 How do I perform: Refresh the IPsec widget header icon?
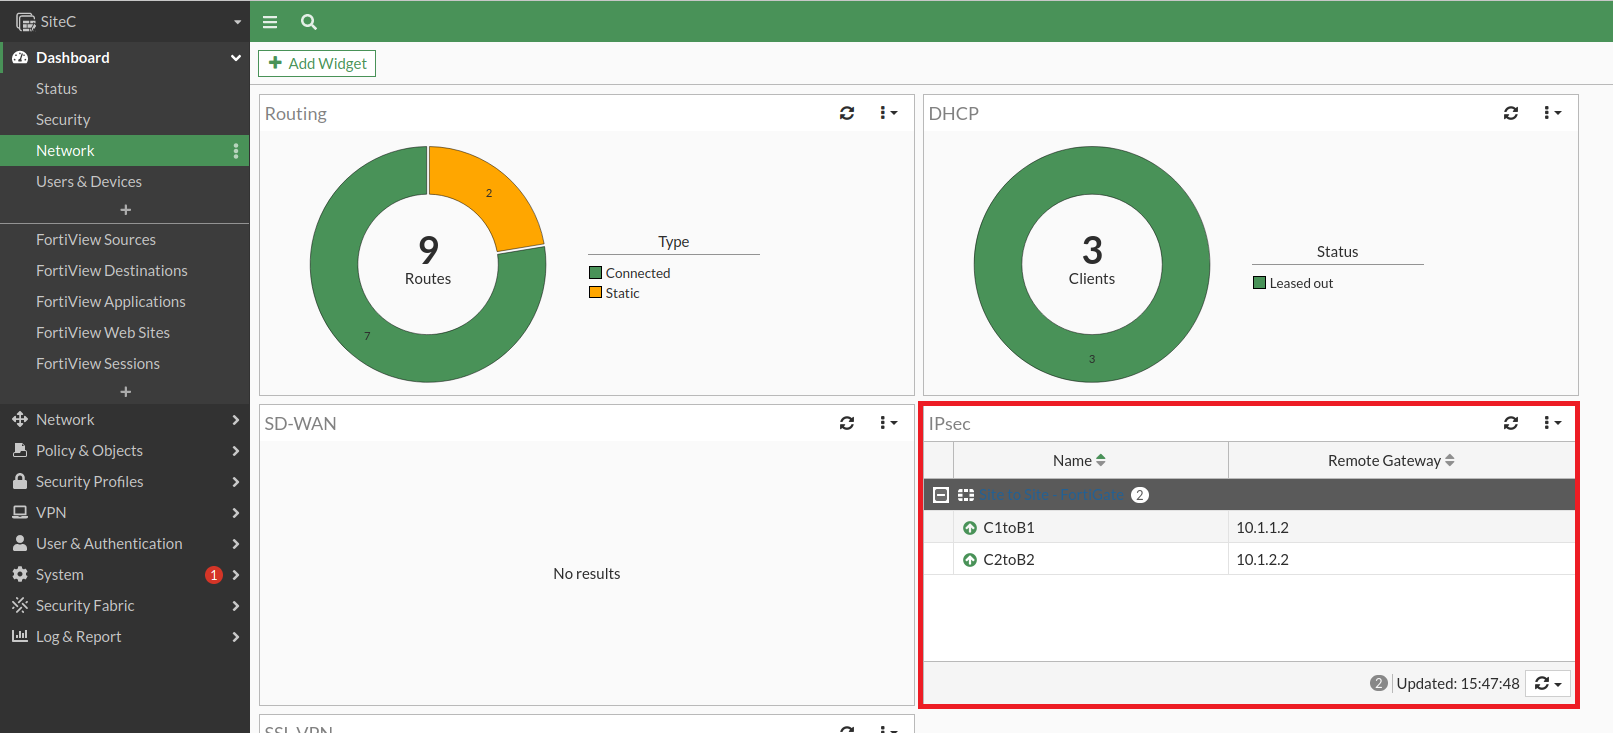(1511, 423)
